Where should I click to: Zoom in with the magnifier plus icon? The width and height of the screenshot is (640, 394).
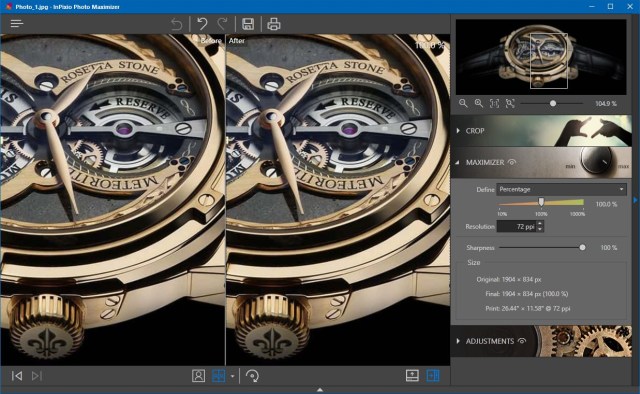click(478, 103)
